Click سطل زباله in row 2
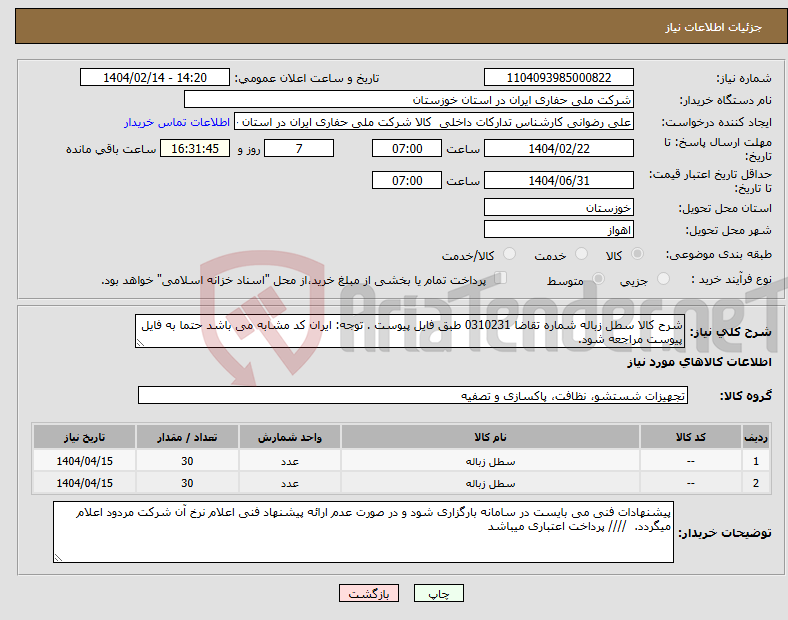Image resolution: width=788 pixels, height=620 pixels. [x=490, y=483]
